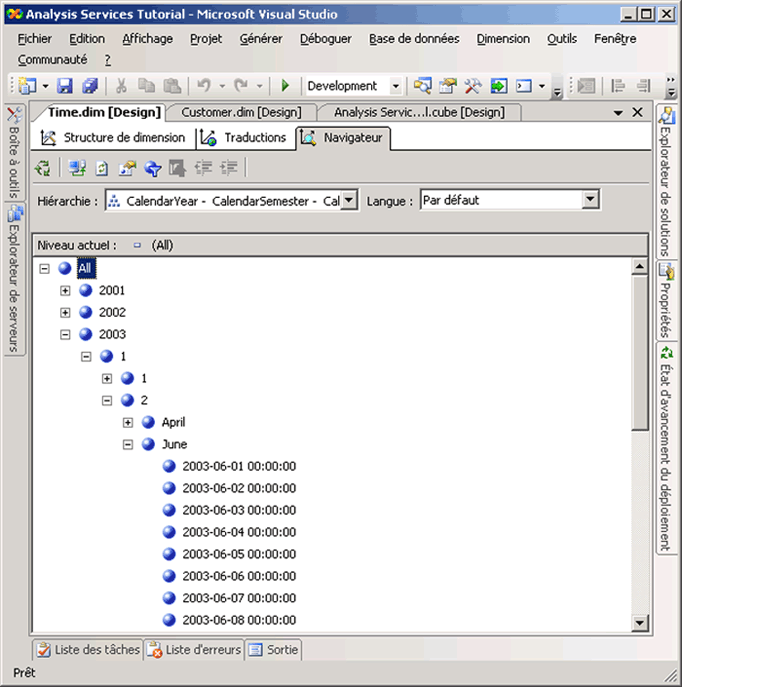Click the Save All icon

[x=90, y=86]
